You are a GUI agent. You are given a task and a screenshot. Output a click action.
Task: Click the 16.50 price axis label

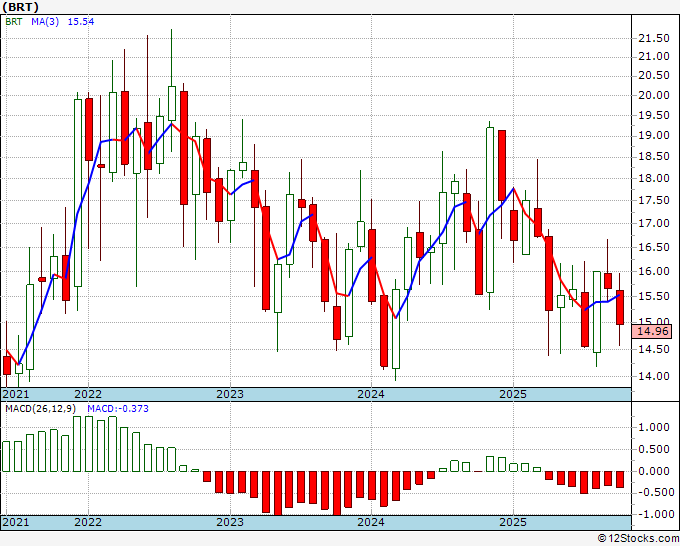tap(654, 247)
